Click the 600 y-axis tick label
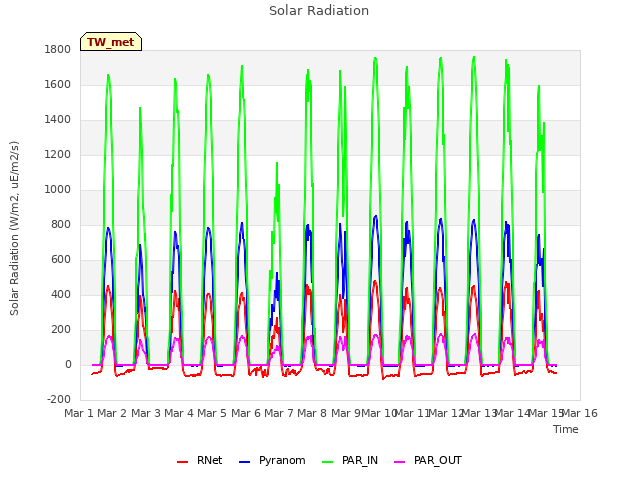Screen dimensions: 640x480 61,260
